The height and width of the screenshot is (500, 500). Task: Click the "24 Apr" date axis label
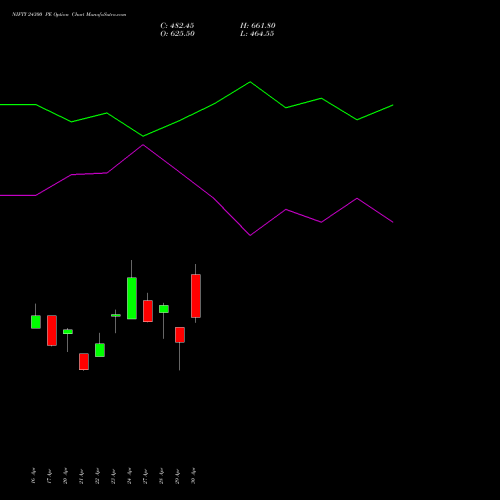coord(129,476)
